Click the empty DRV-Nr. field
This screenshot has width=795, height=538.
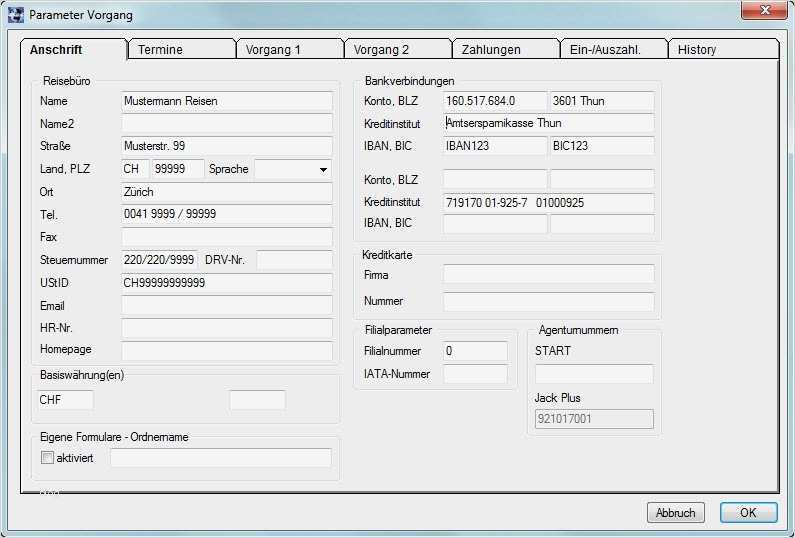pyautogui.click(x=295, y=260)
